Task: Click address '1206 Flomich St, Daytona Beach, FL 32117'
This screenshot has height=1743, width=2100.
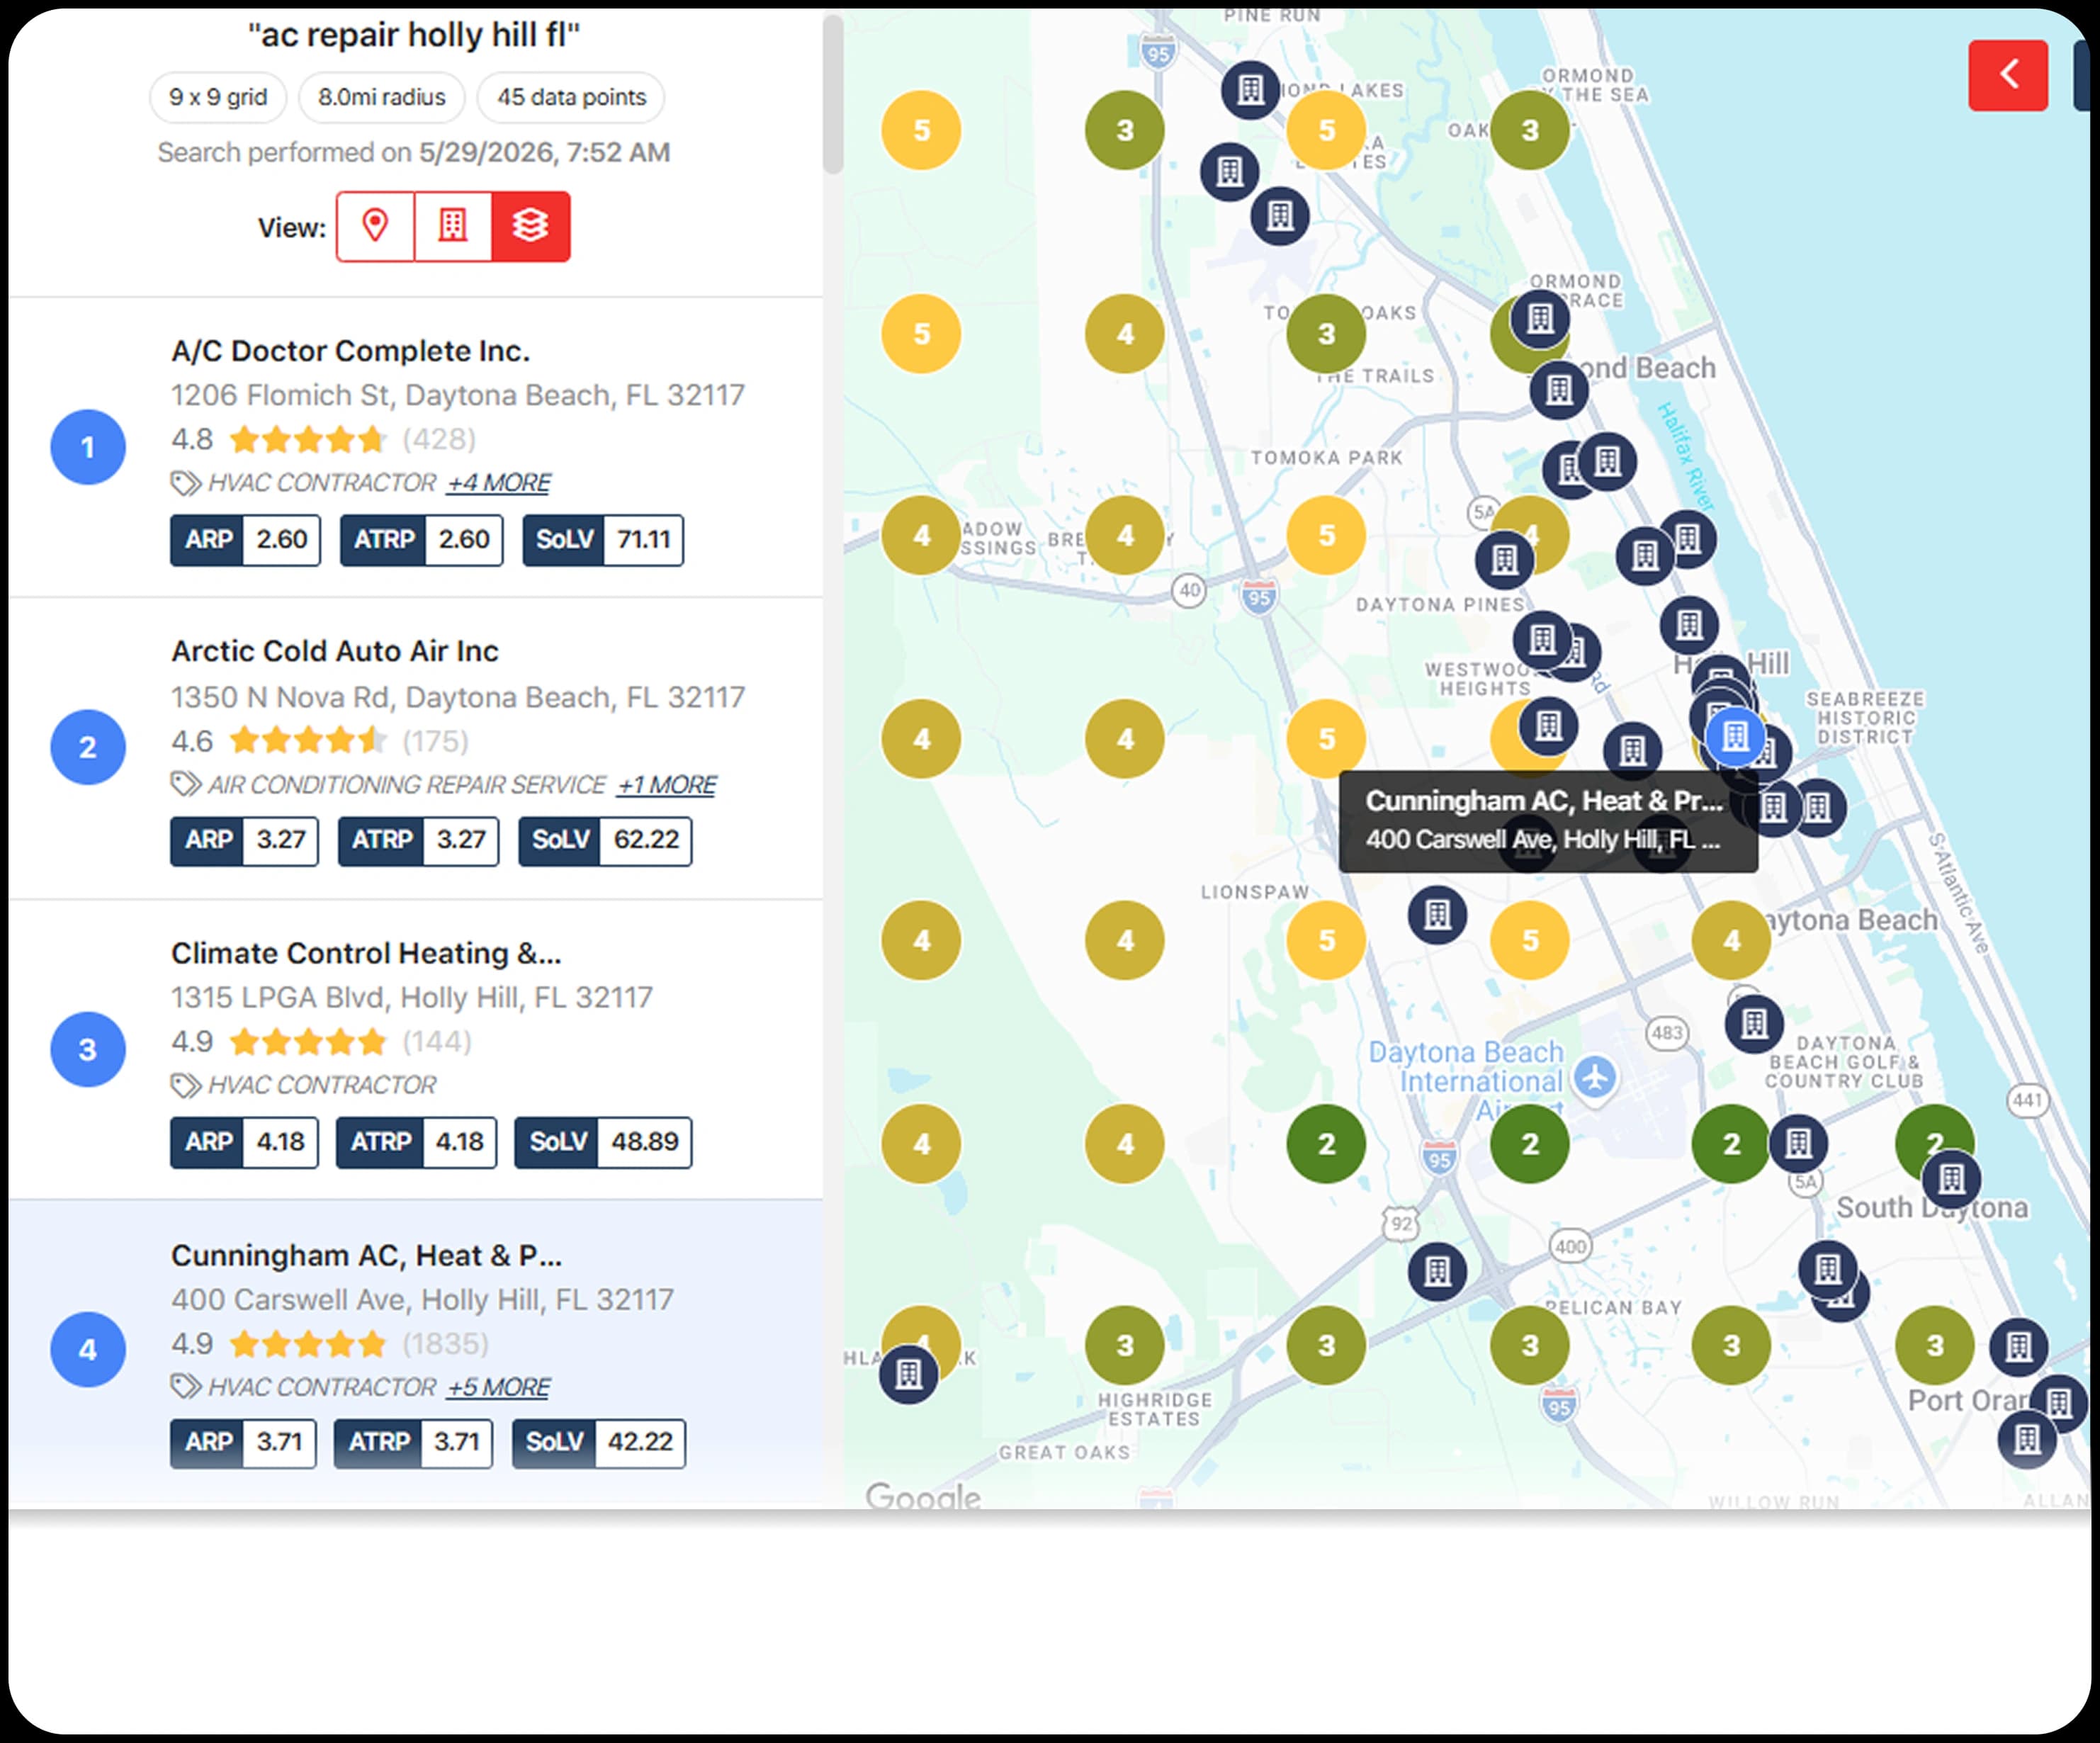Action: point(458,395)
